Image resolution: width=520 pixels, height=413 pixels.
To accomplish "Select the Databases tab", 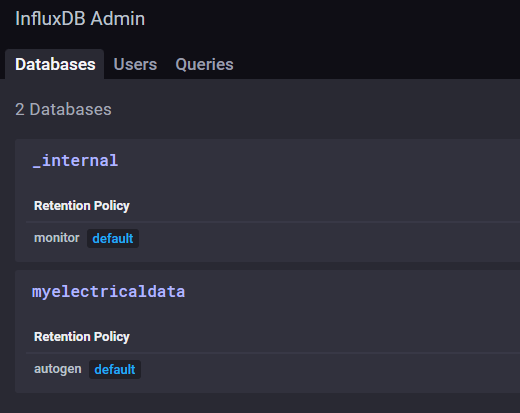I will [x=55, y=64].
